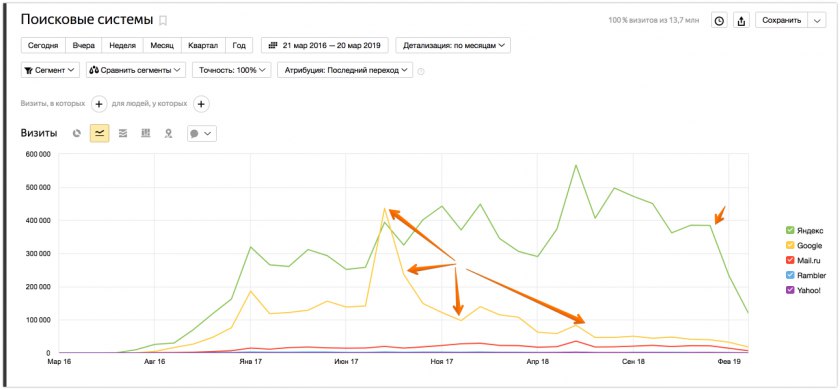Click the Mail.ru legend label
Image resolution: width=840 pixels, height=390 pixels.
coord(808,260)
